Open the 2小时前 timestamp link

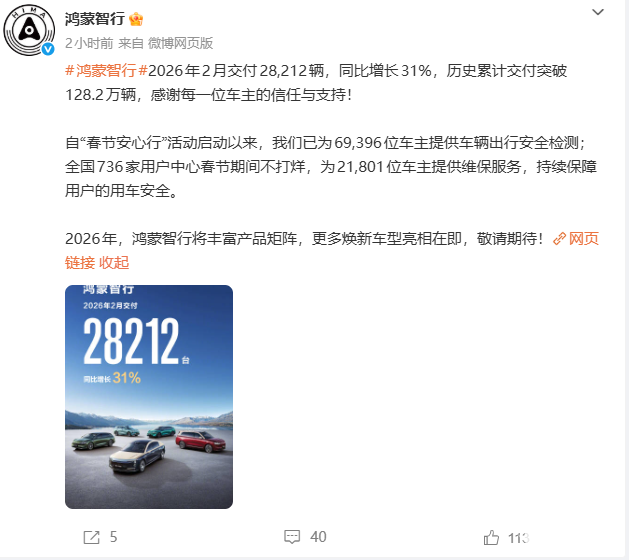89,43
